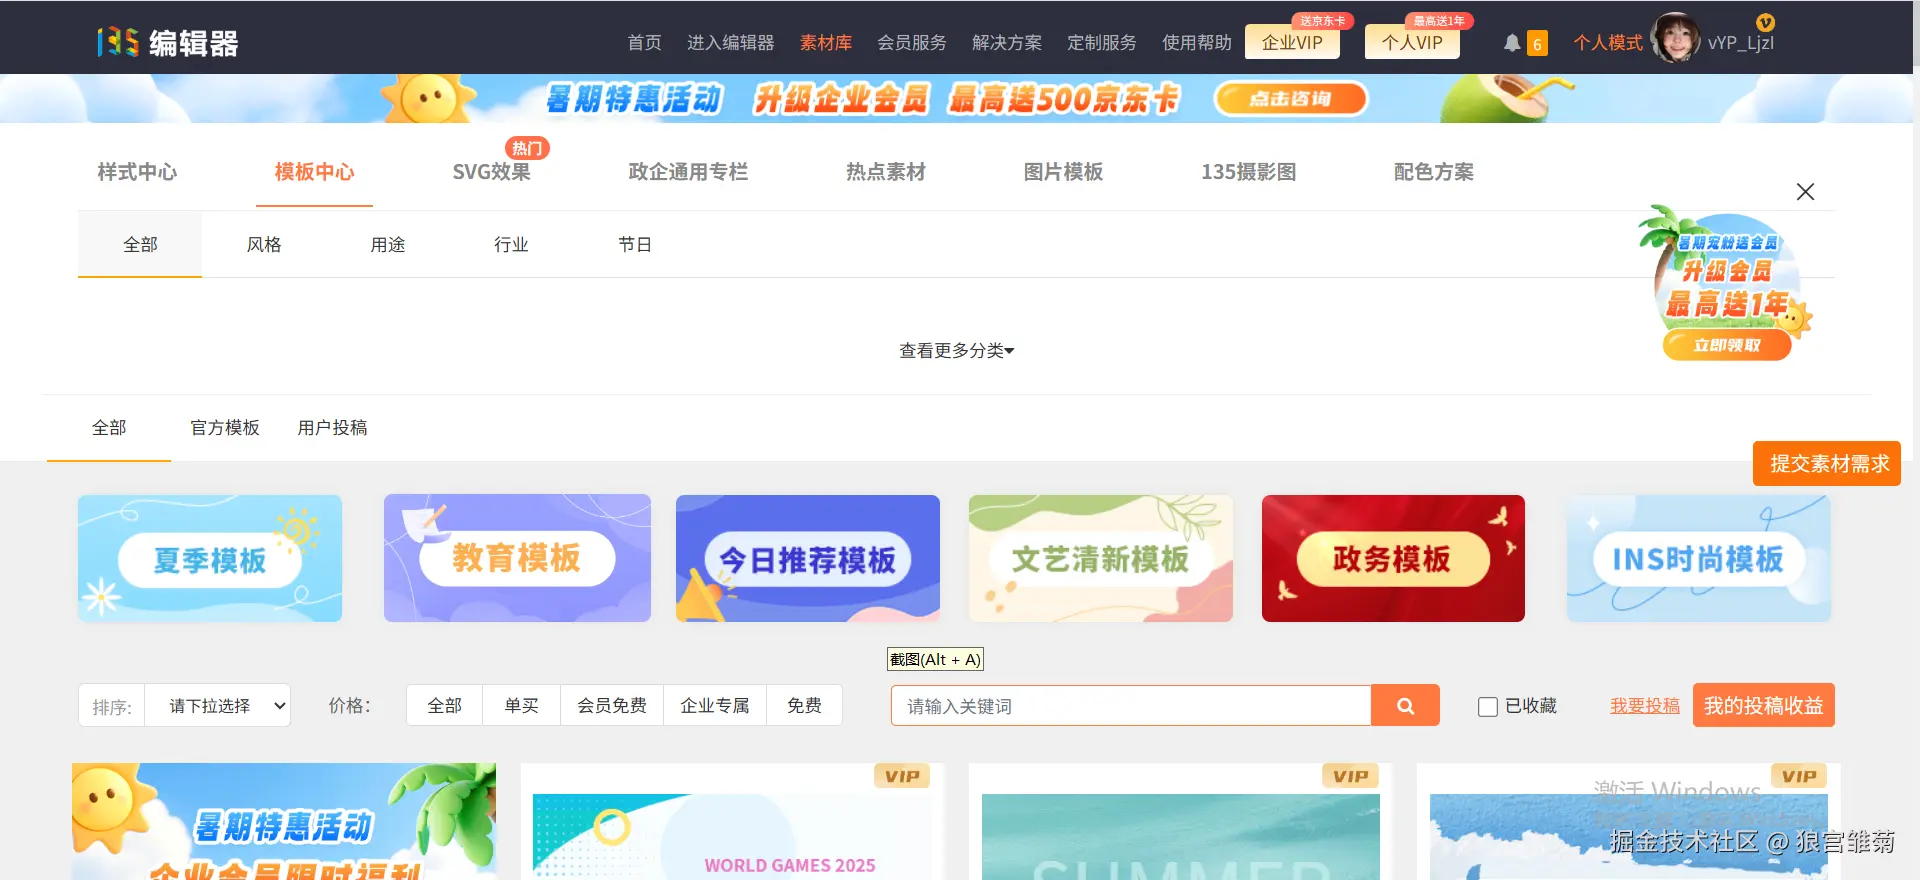This screenshot has width=1920, height=880.
Task: Filter price by 单买
Action: (521, 706)
